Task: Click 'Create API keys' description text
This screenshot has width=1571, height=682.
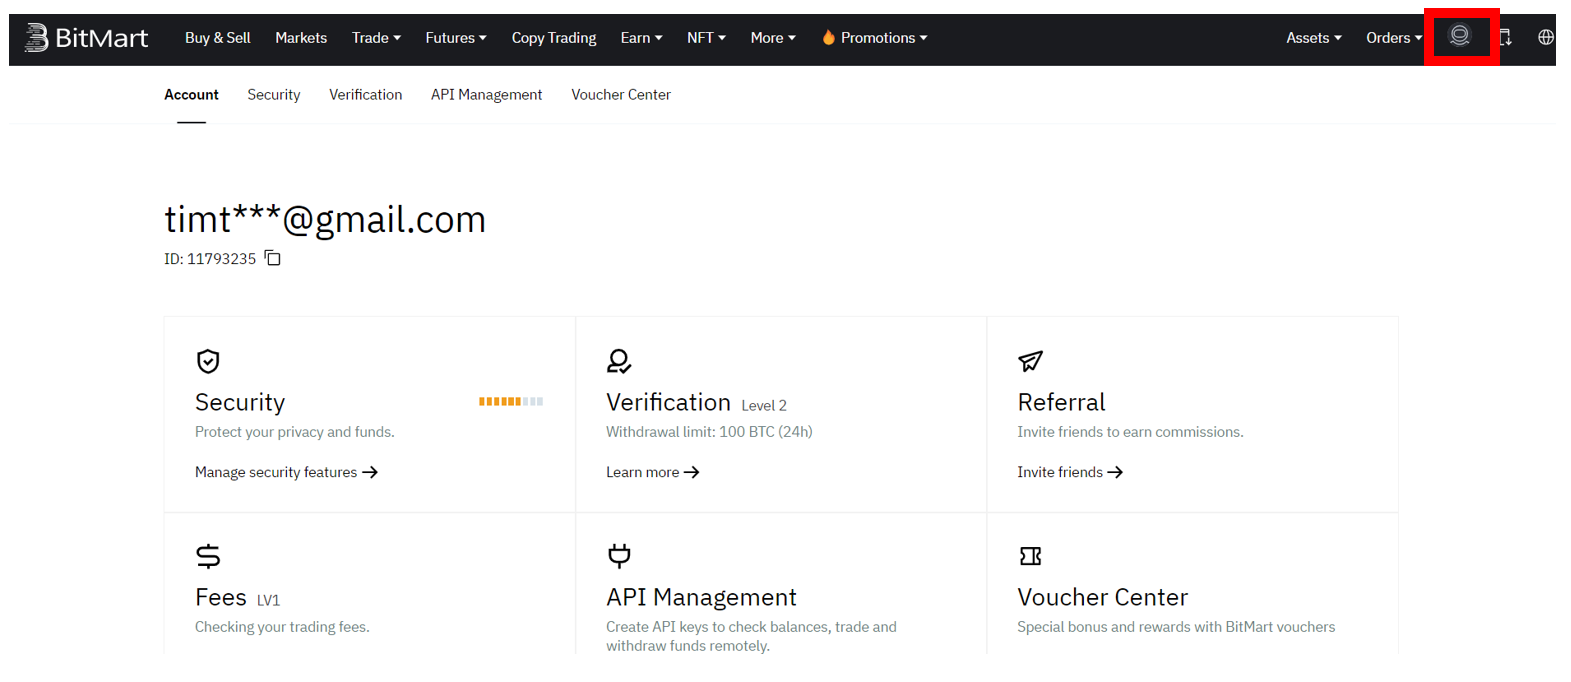Action: click(751, 636)
